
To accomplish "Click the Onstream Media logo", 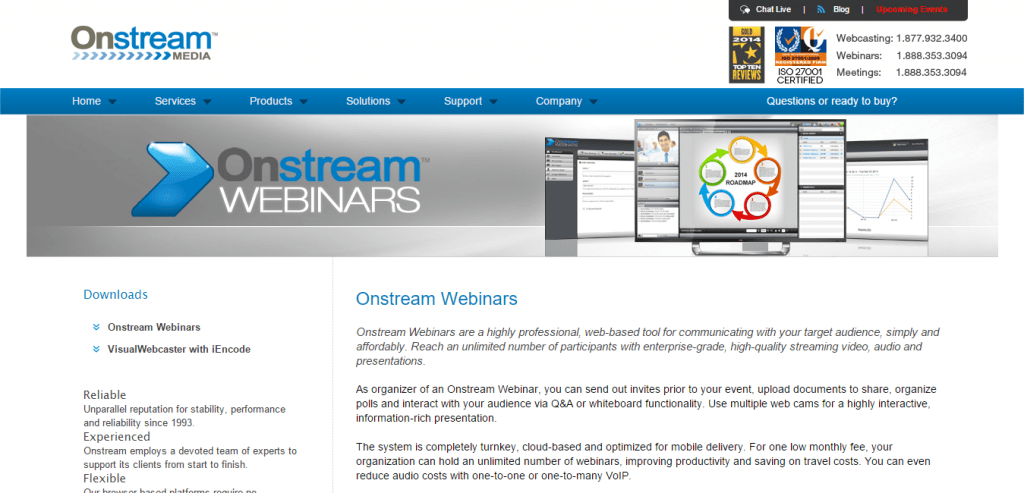I will pos(144,43).
